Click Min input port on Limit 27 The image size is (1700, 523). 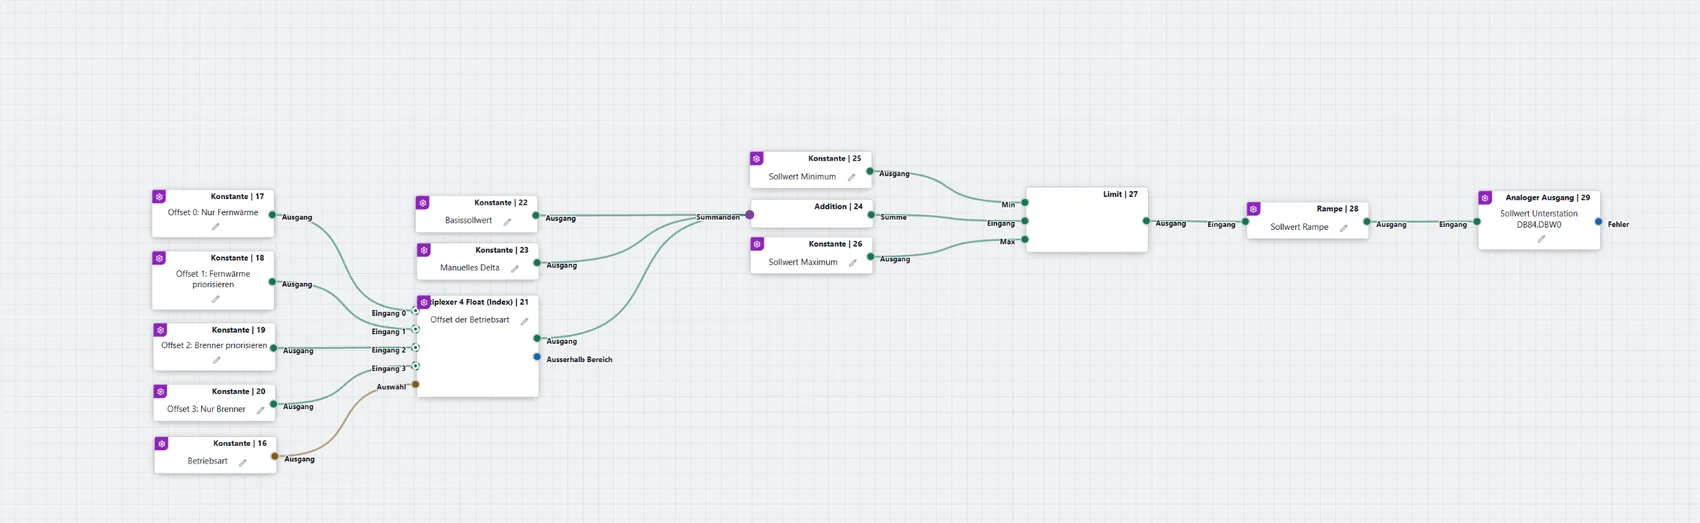coord(1025,203)
